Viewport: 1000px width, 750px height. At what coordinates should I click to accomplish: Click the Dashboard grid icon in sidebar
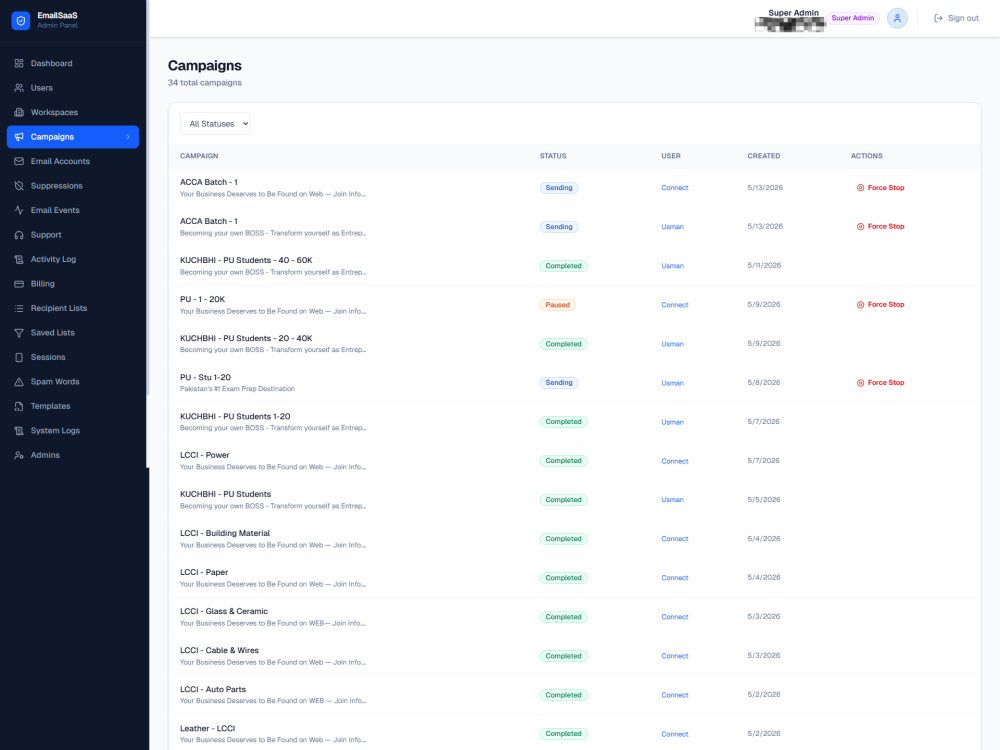point(19,63)
